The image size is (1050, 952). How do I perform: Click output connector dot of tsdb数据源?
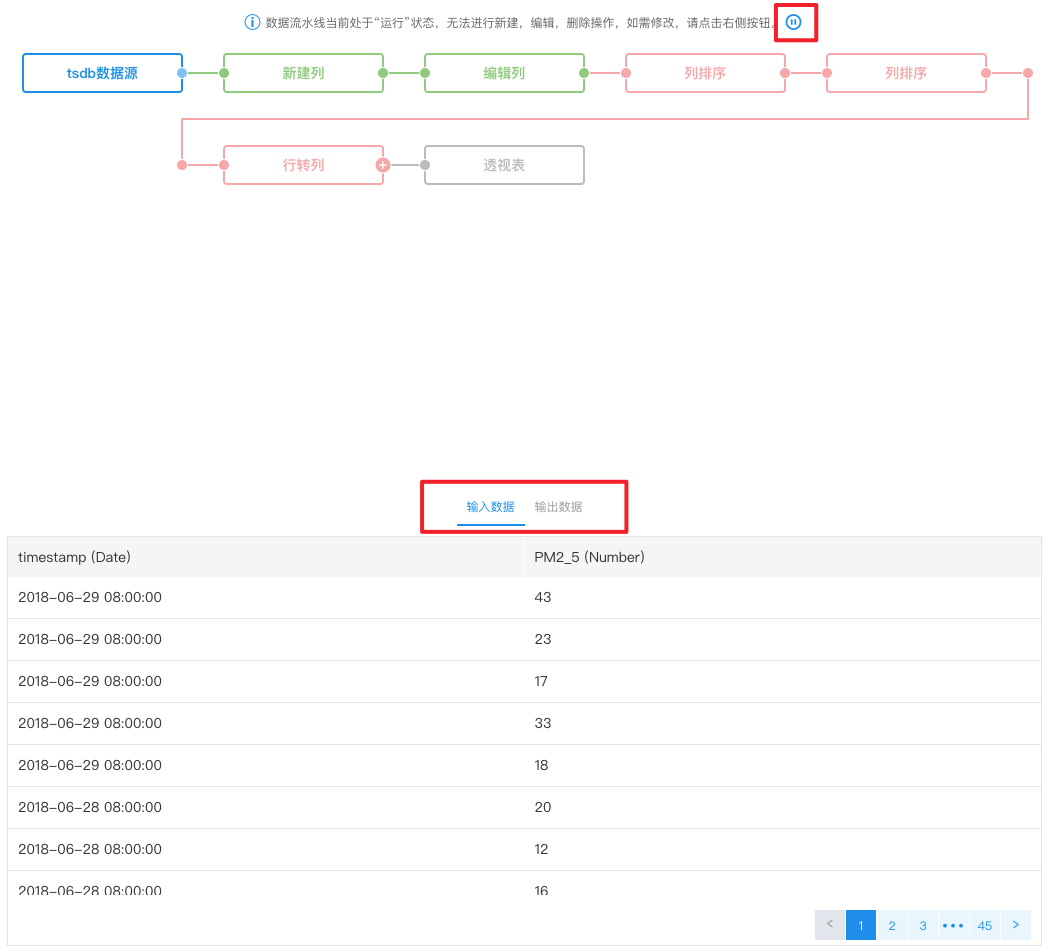[x=181, y=73]
